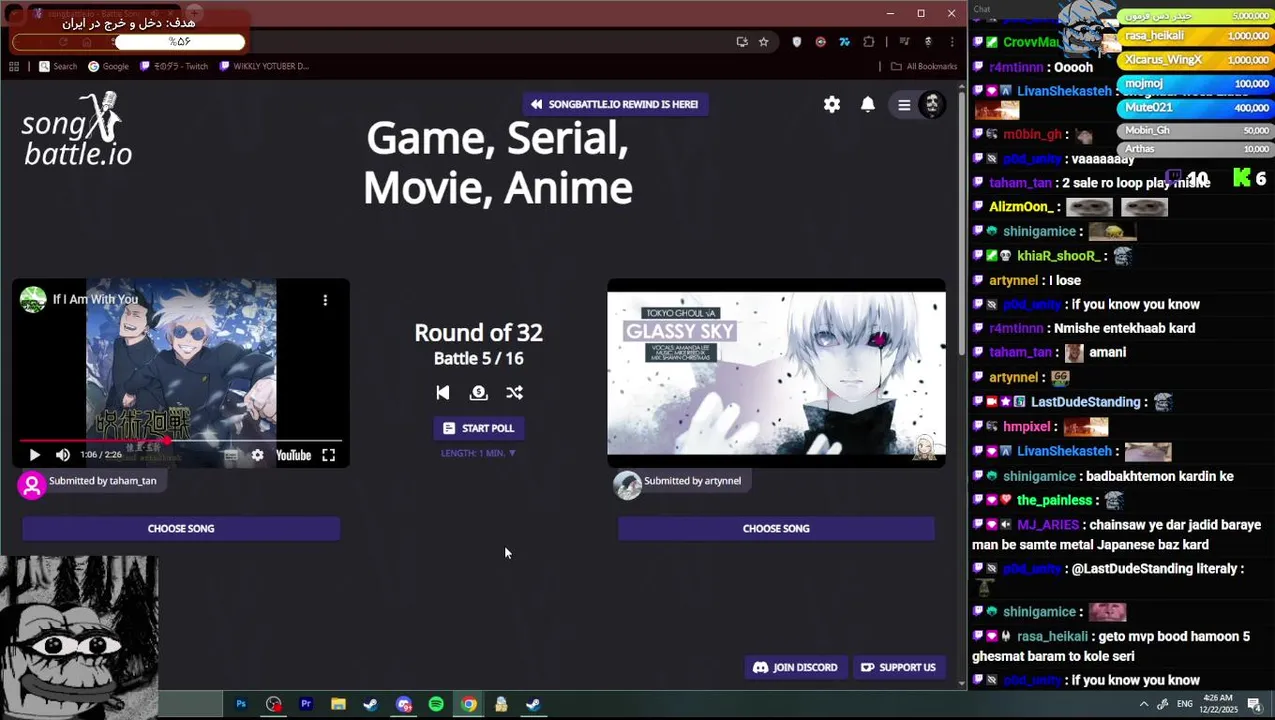Click the songbattle.io logo
The width and height of the screenshot is (1275, 720).
point(77,130)
